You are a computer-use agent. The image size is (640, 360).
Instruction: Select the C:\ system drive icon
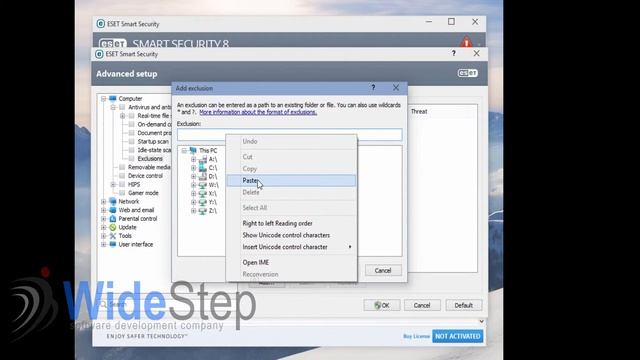pos(202,168)
